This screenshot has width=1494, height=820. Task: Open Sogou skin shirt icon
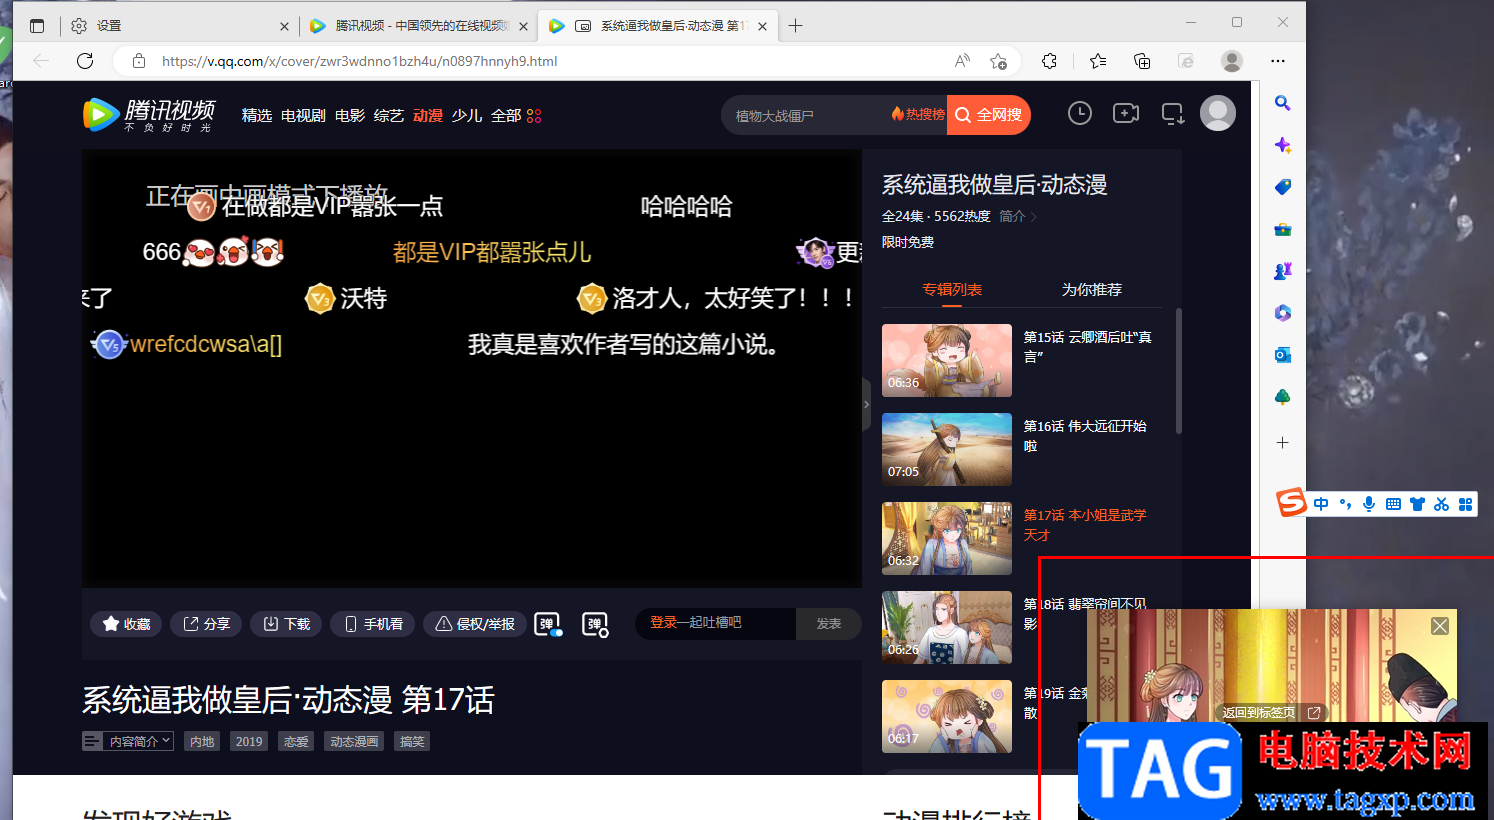1417,504
